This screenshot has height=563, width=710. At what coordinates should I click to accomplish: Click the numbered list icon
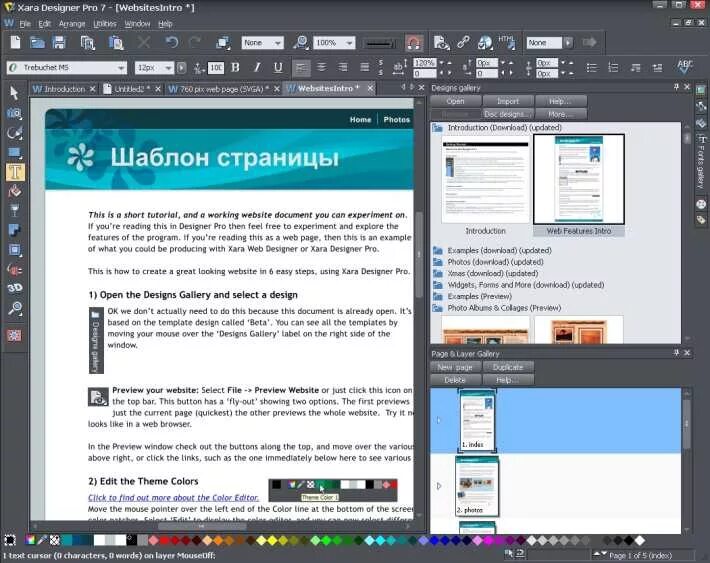coord(613,68)
